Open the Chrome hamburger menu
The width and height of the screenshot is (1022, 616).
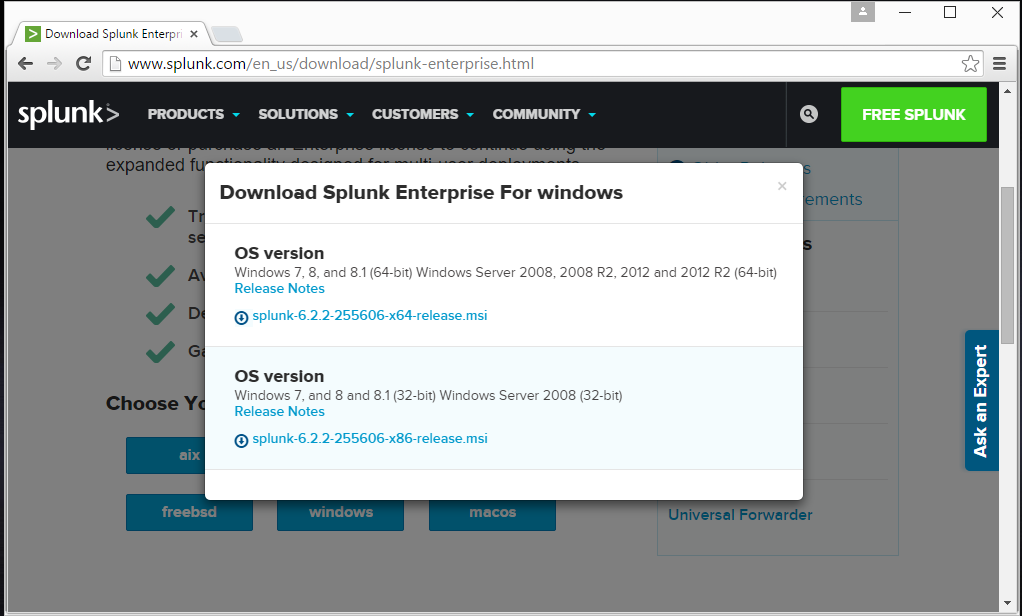(x=999, y=64)
